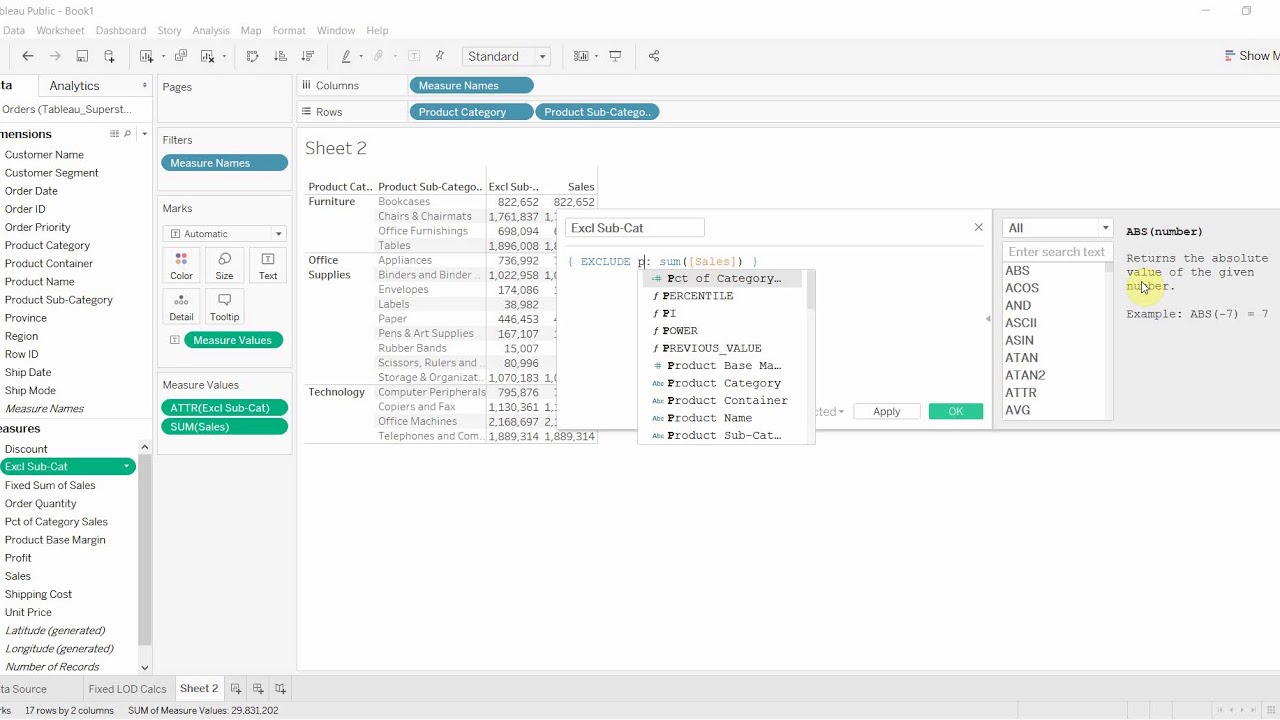Click the Apply button in calculation editor

886,411
